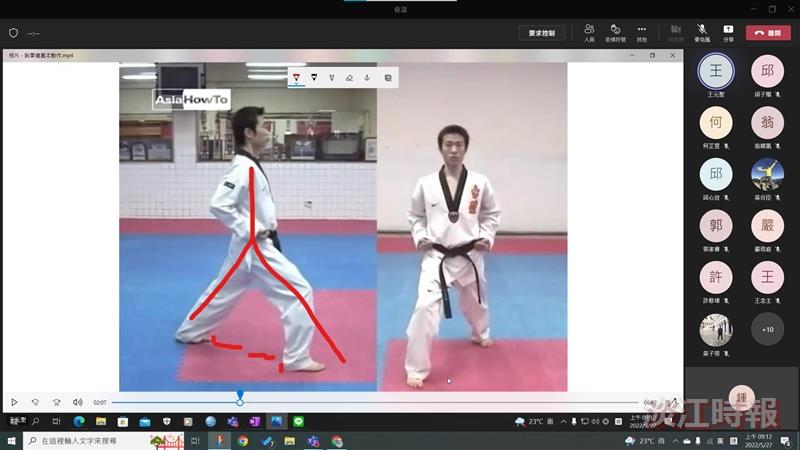
Task: Open Edge in the shared screen's taskbar
Action: (x=79, y=421)
